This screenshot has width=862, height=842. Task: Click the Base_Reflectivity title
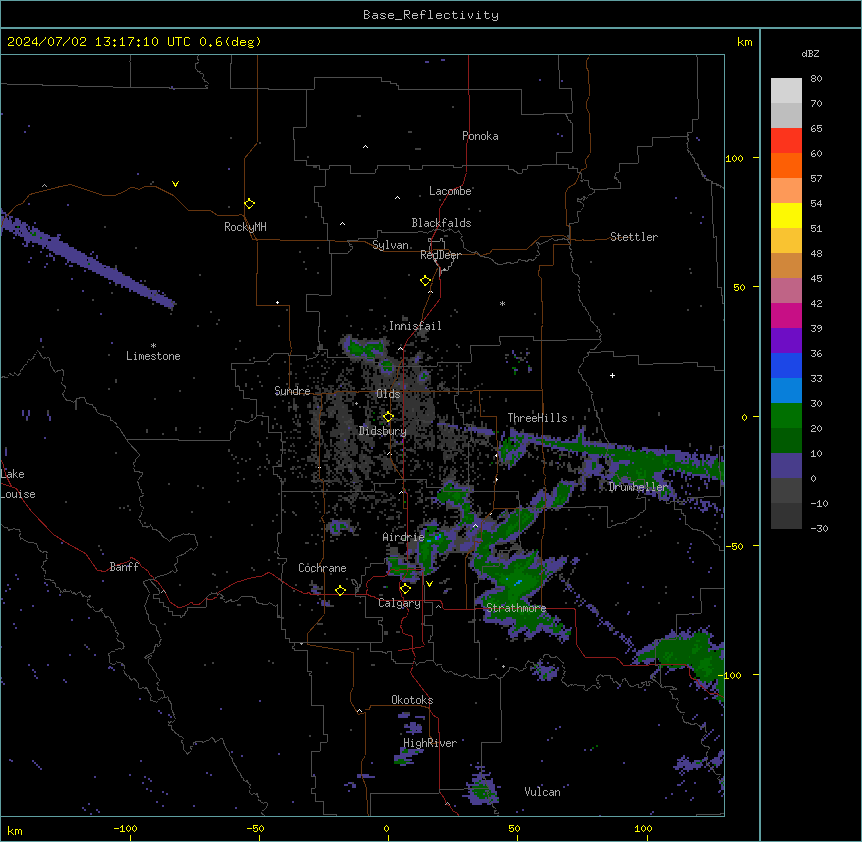[431, 15]
